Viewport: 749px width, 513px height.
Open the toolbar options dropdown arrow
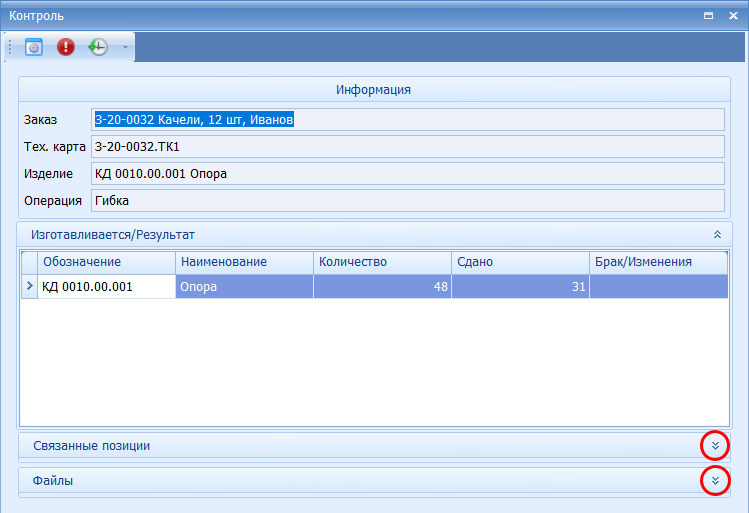click(125, 47)
